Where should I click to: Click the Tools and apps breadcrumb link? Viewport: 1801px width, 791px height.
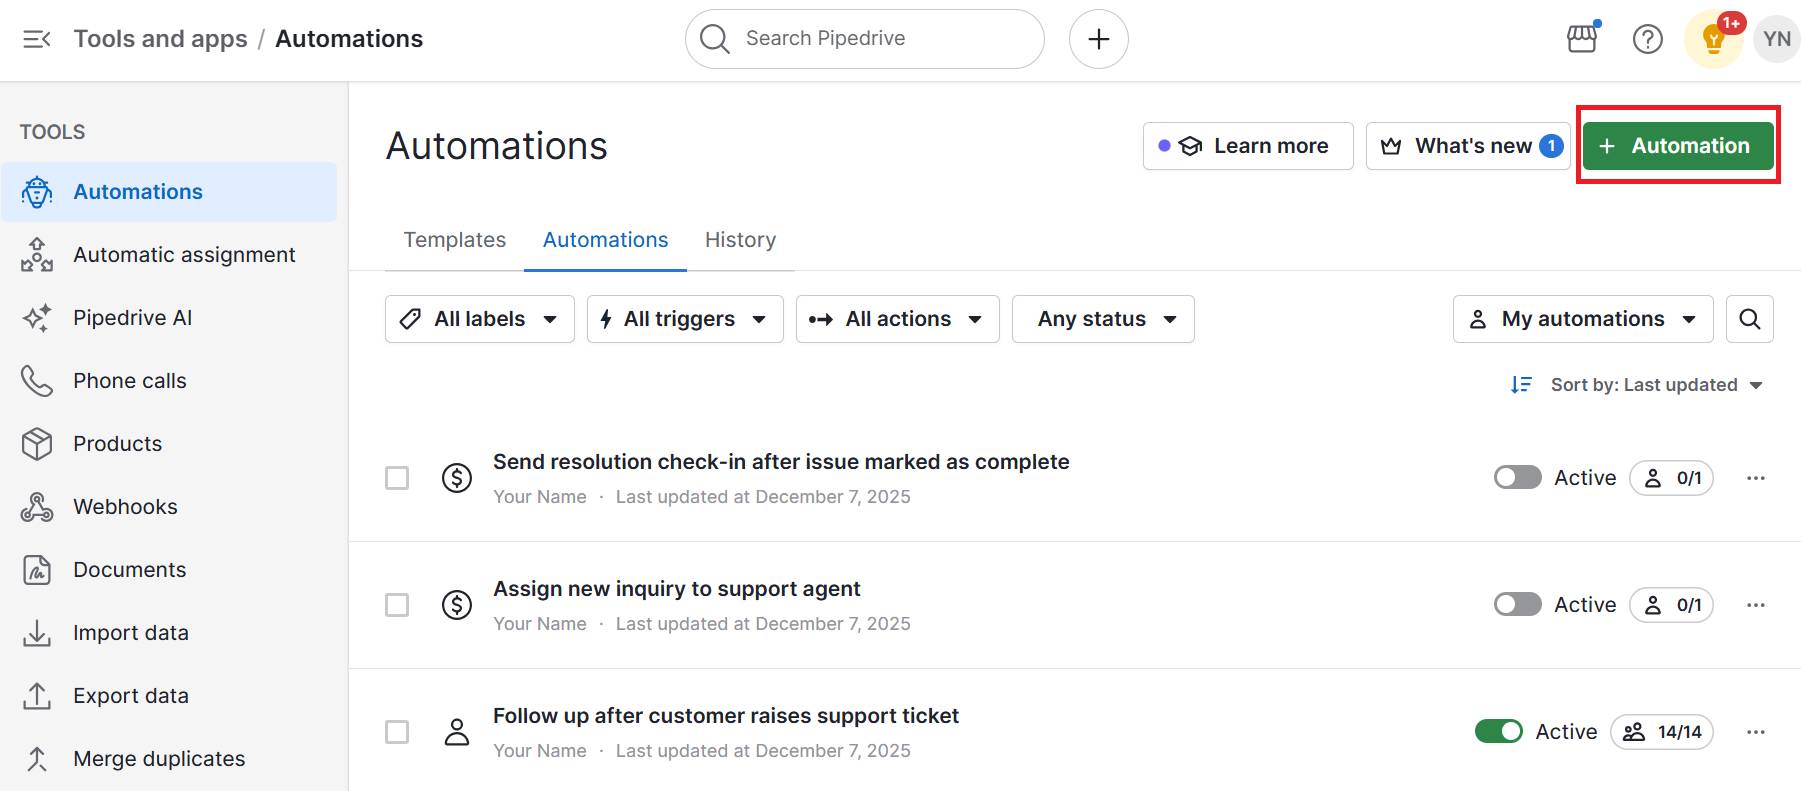pyautogui.click(x=160, y=39)
